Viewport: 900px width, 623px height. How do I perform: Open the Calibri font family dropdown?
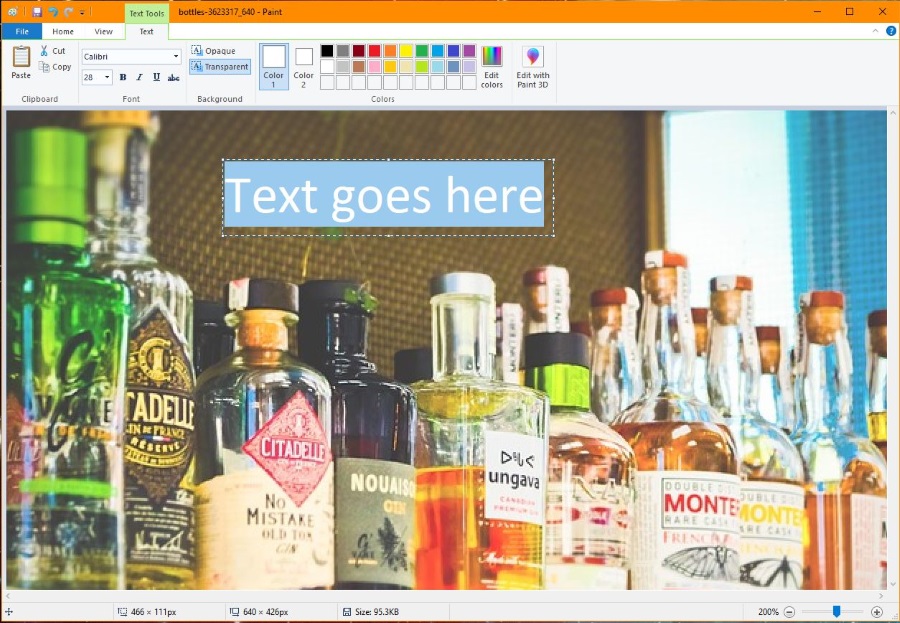[x=176, y=57]
